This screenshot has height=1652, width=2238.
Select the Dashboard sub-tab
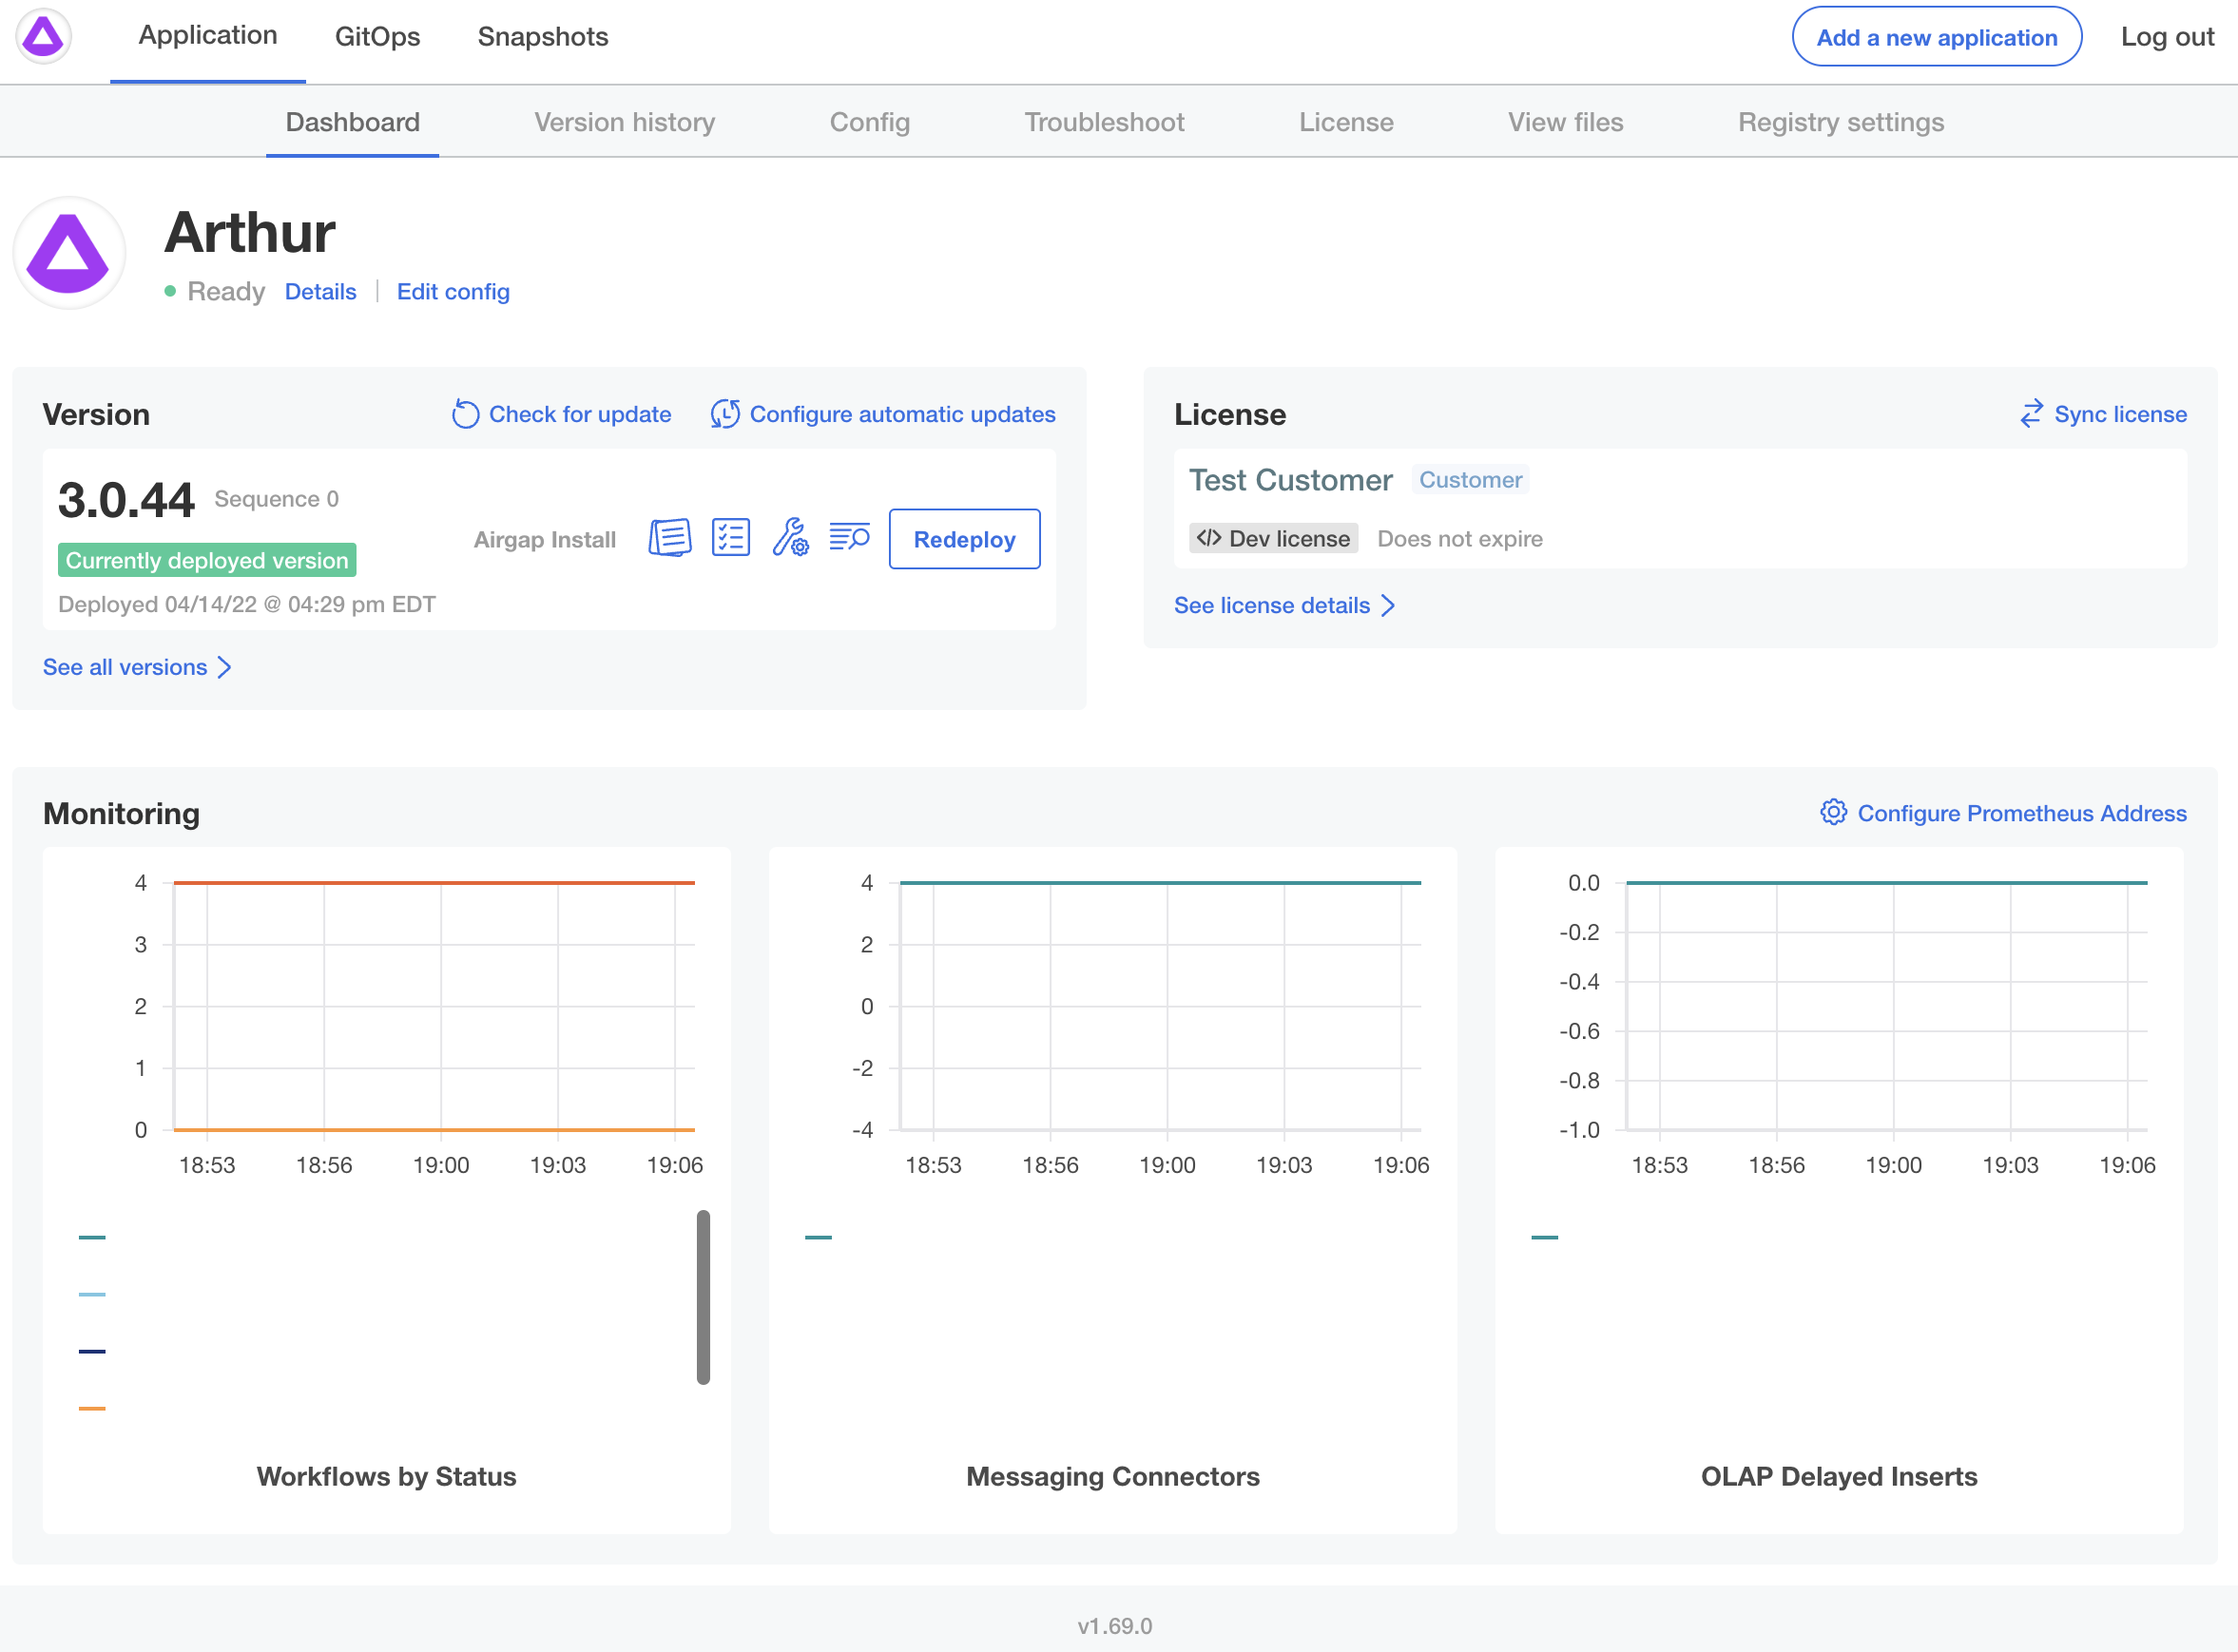(x=352, y=122)
